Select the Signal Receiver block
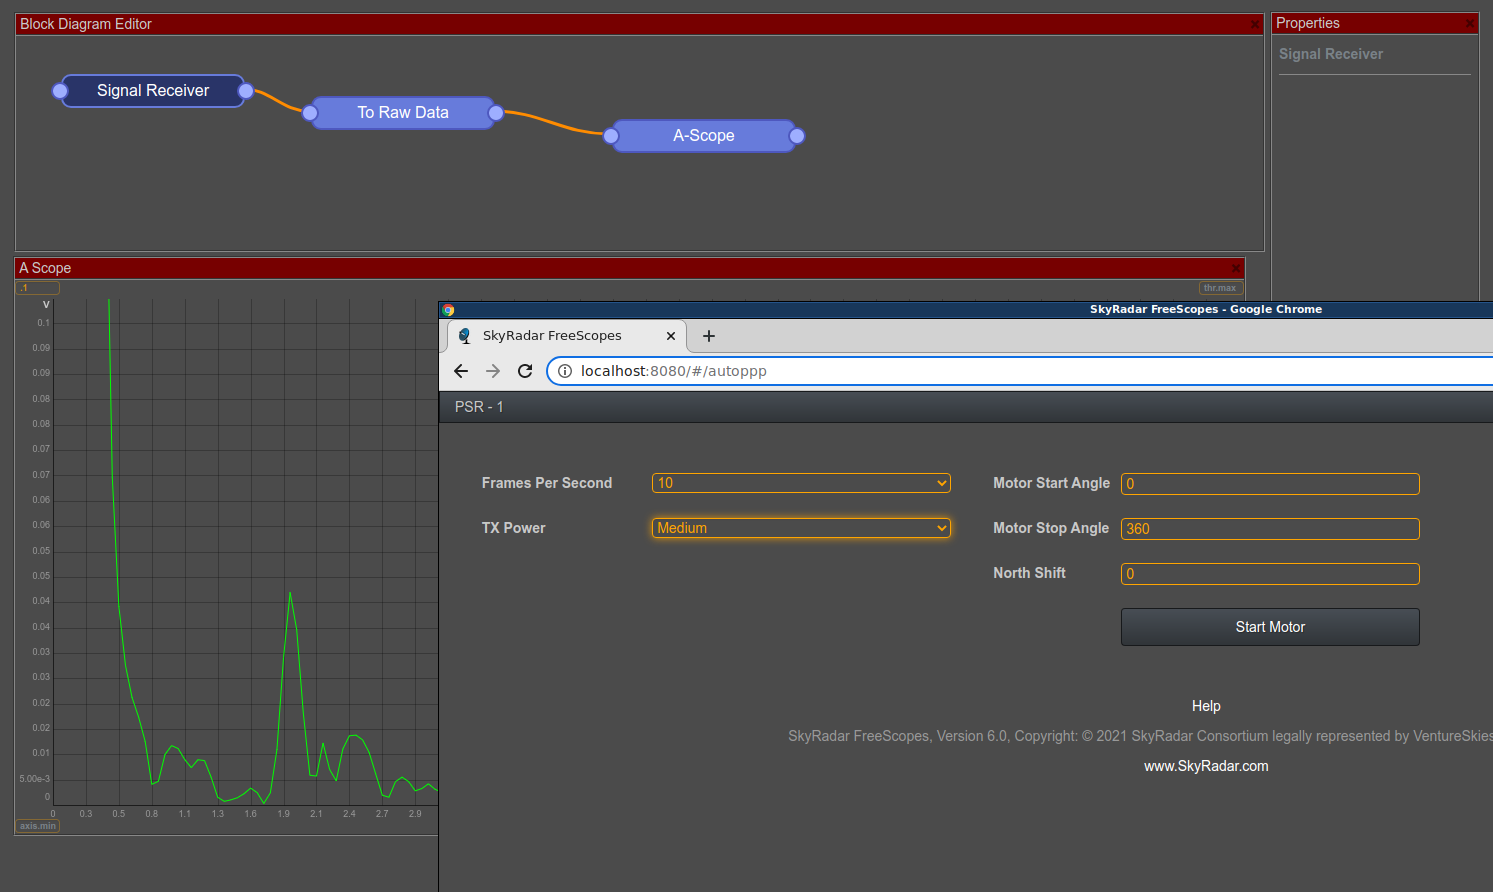 153,91
